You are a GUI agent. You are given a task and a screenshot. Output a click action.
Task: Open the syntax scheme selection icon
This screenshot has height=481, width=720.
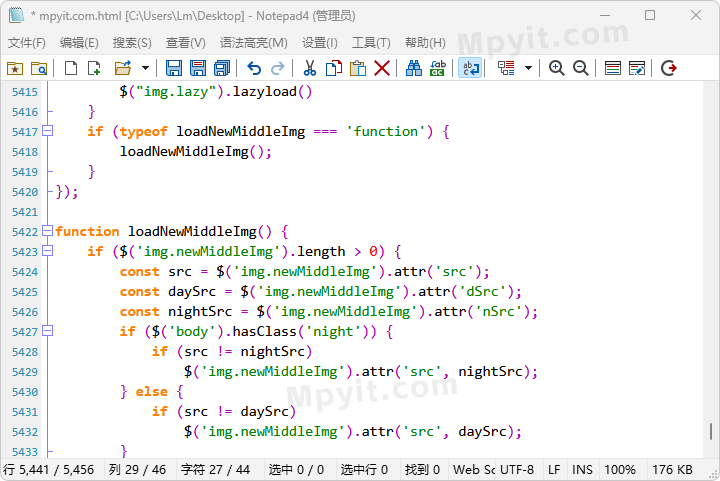pyautogui.click(x=613, y=68)
